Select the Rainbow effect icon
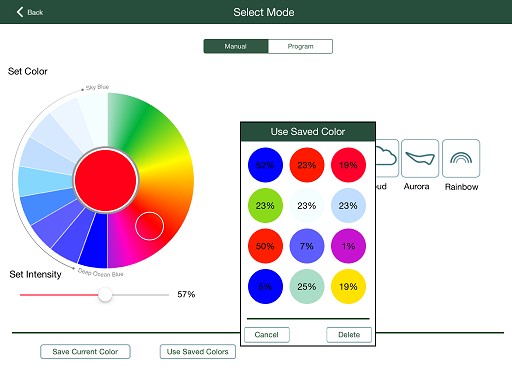512x384 pixels. point(461,158)
